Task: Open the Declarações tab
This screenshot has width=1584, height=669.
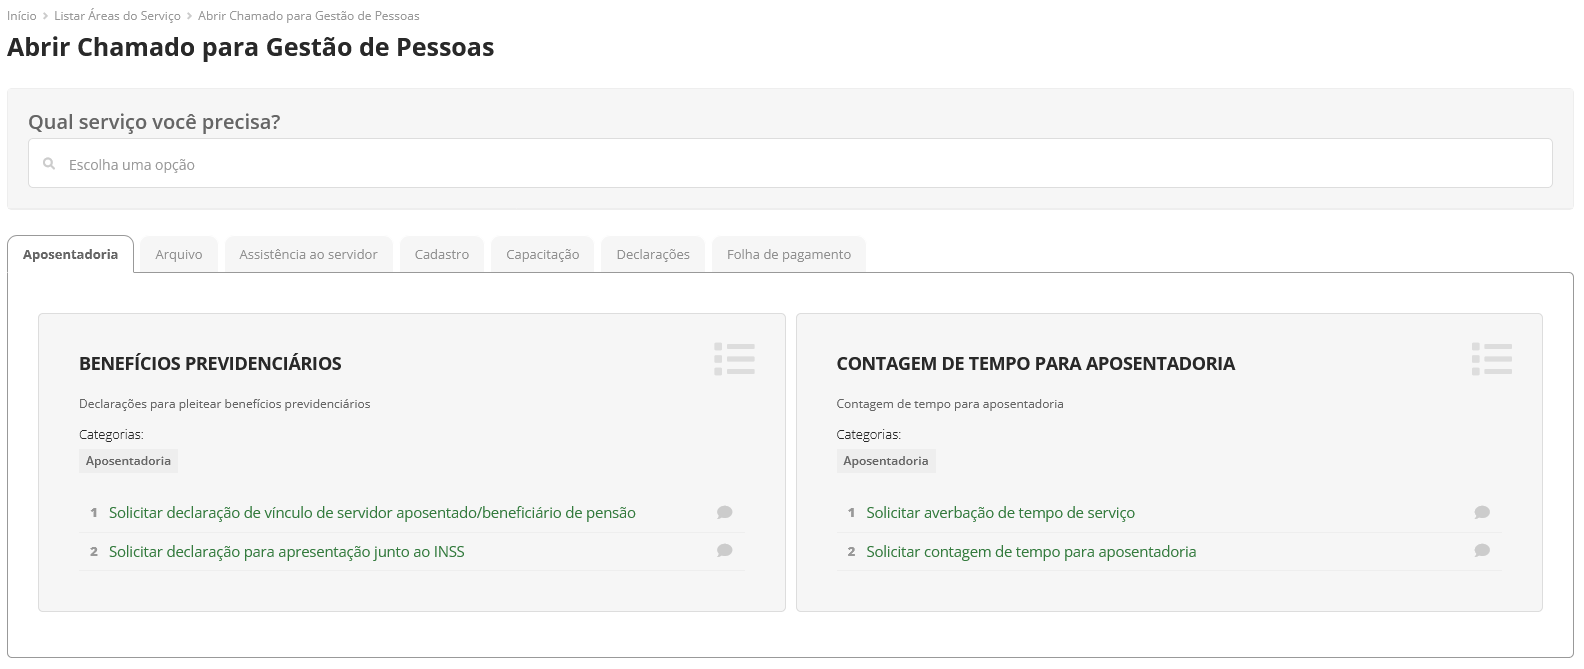Action: (x=653, y=255)
